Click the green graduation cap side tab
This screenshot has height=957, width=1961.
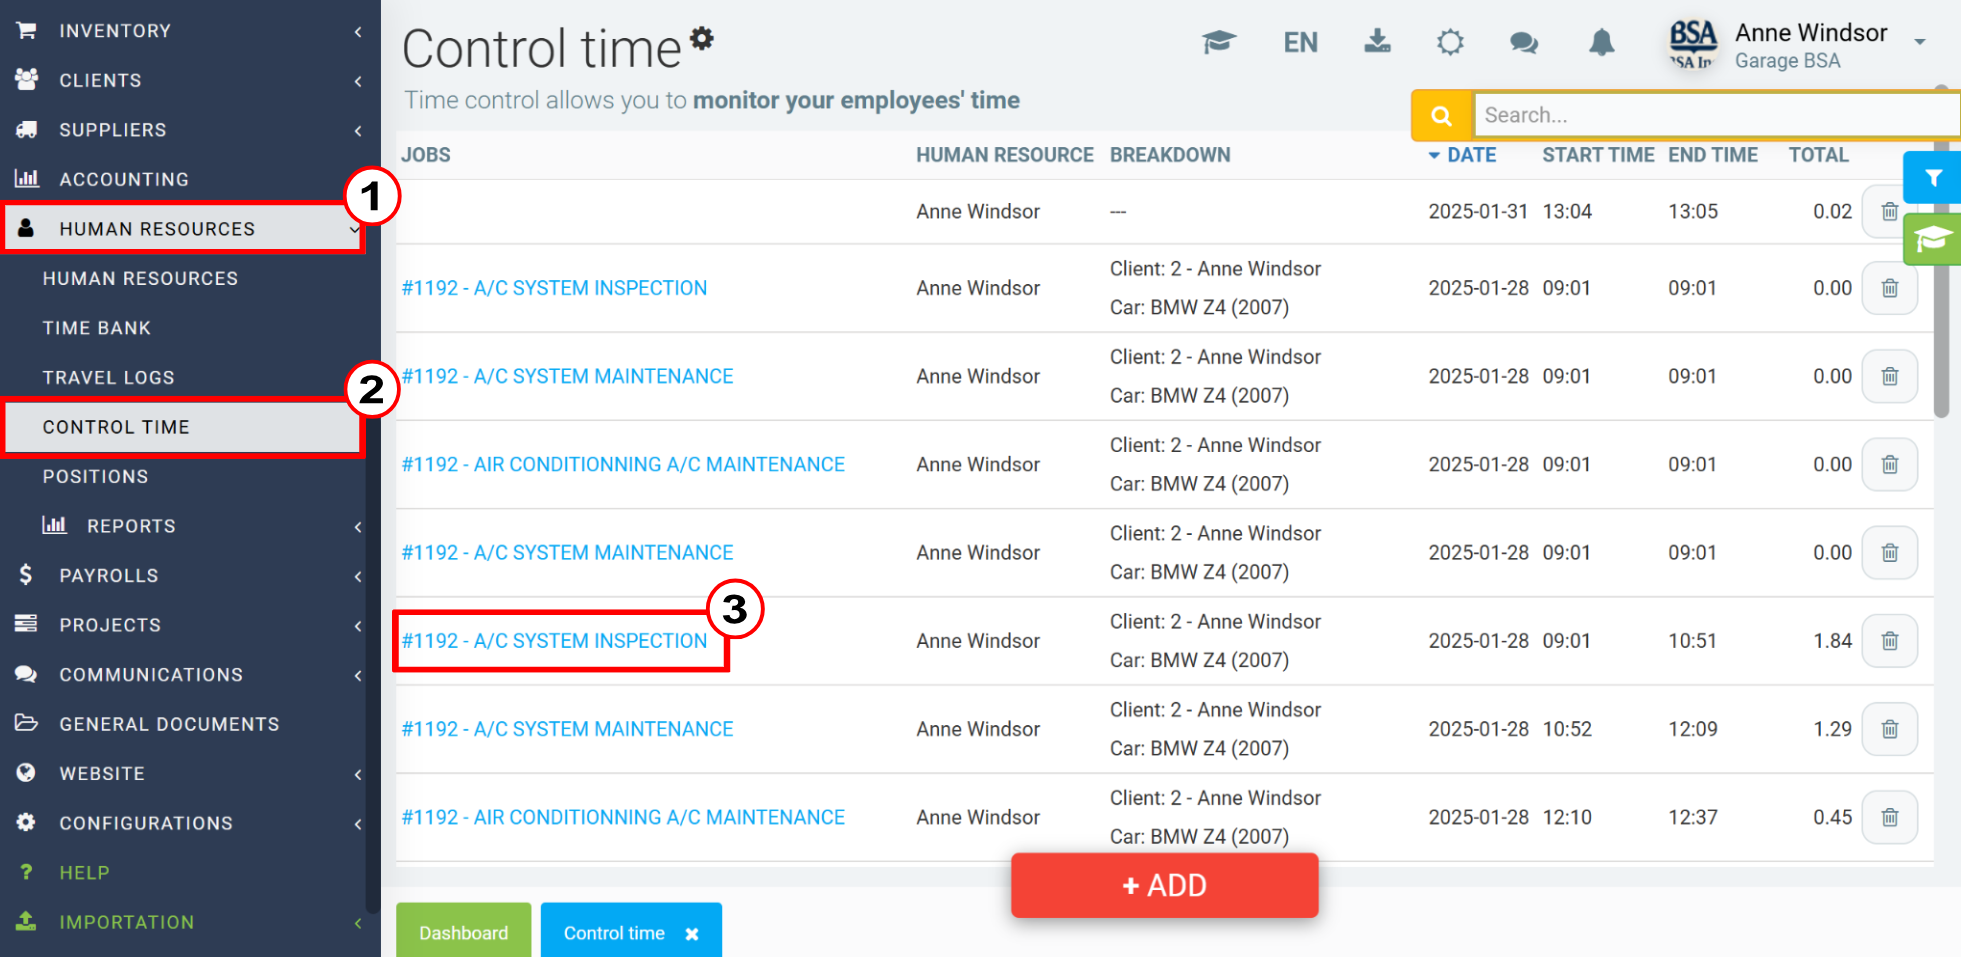(1932, 239)
